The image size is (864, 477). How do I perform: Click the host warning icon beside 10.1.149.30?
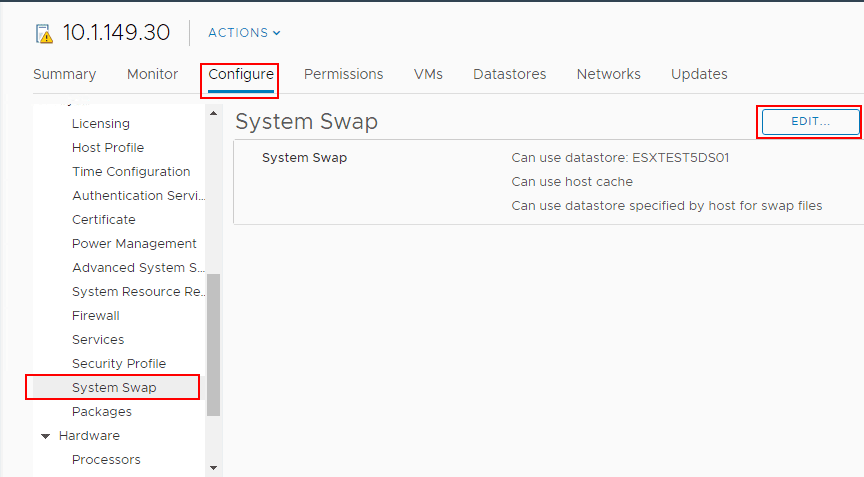[x=44, y=33]
